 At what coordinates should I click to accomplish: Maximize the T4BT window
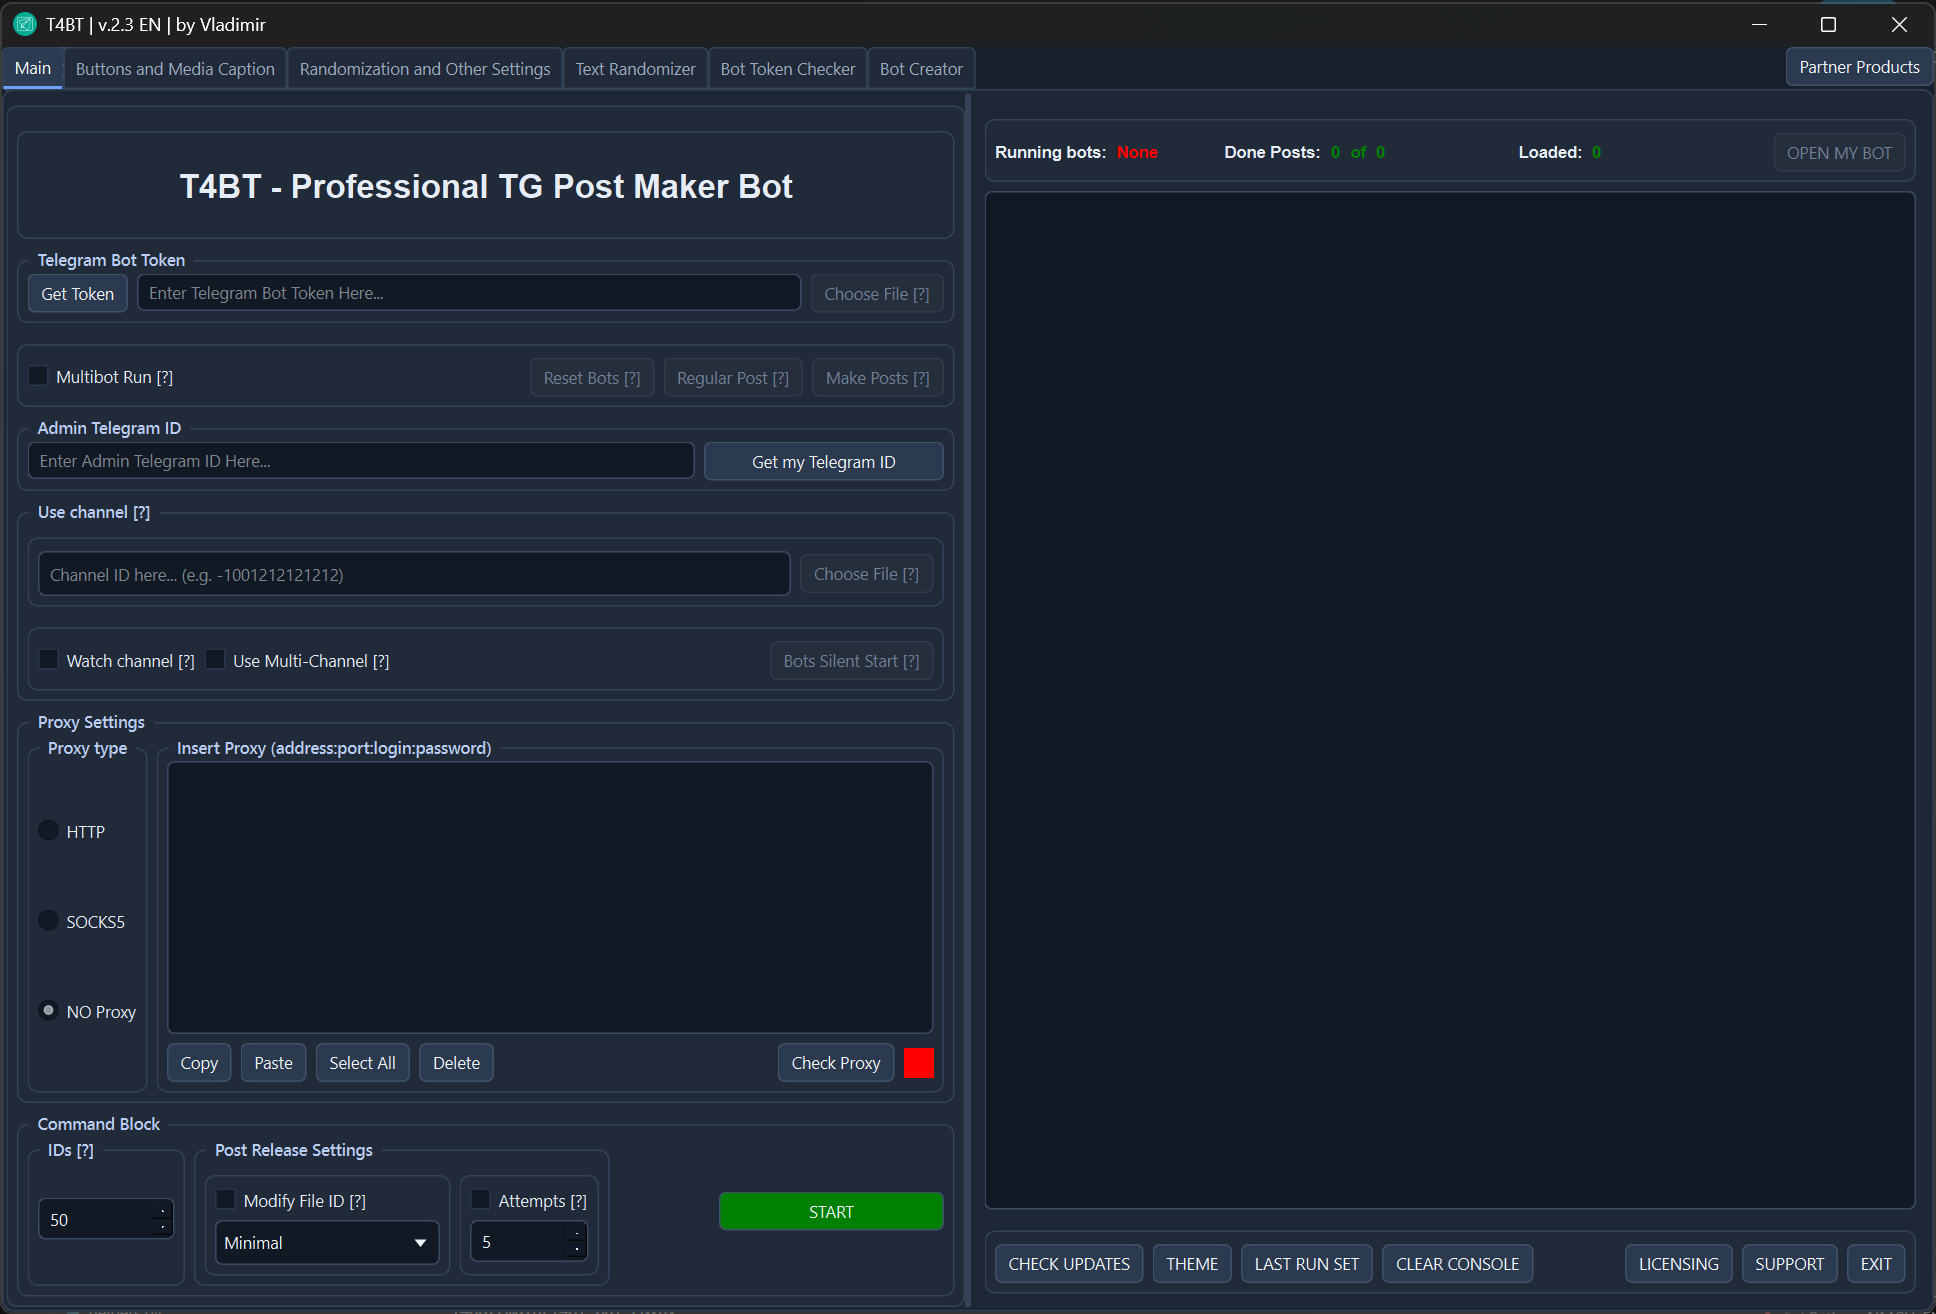tap(1828, 24)
